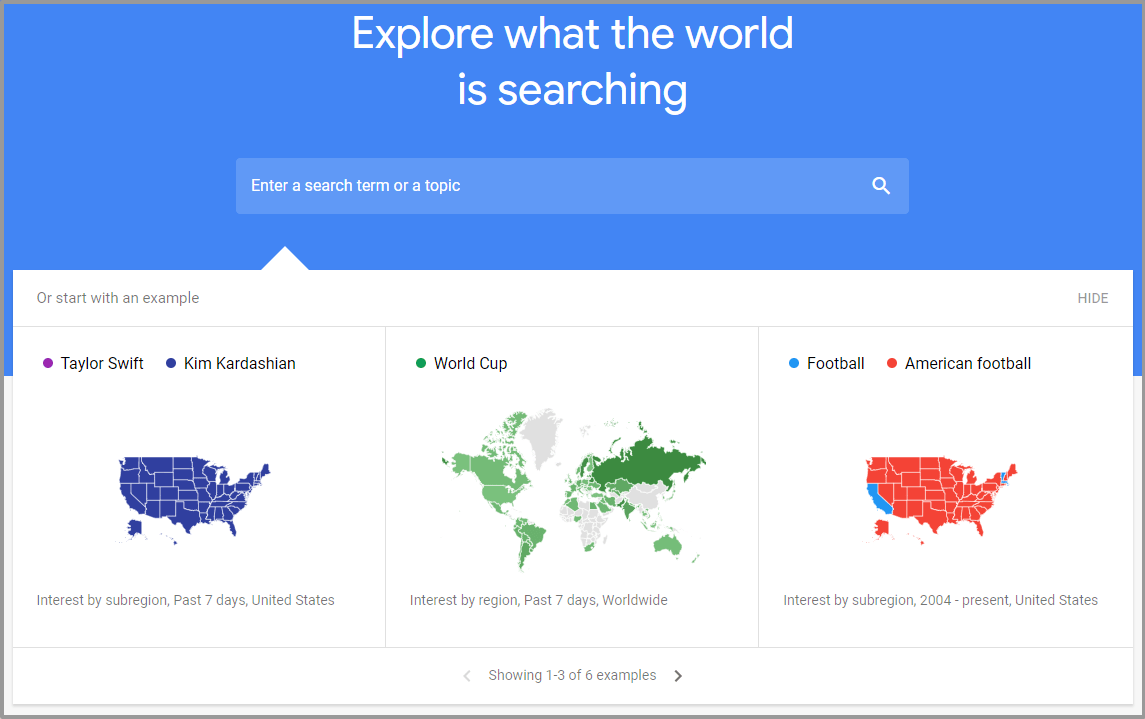Viewport: 1145px width, 719px height.
Task: Click the purple Taylor Swift dot
Action: (x=48, y=364)
